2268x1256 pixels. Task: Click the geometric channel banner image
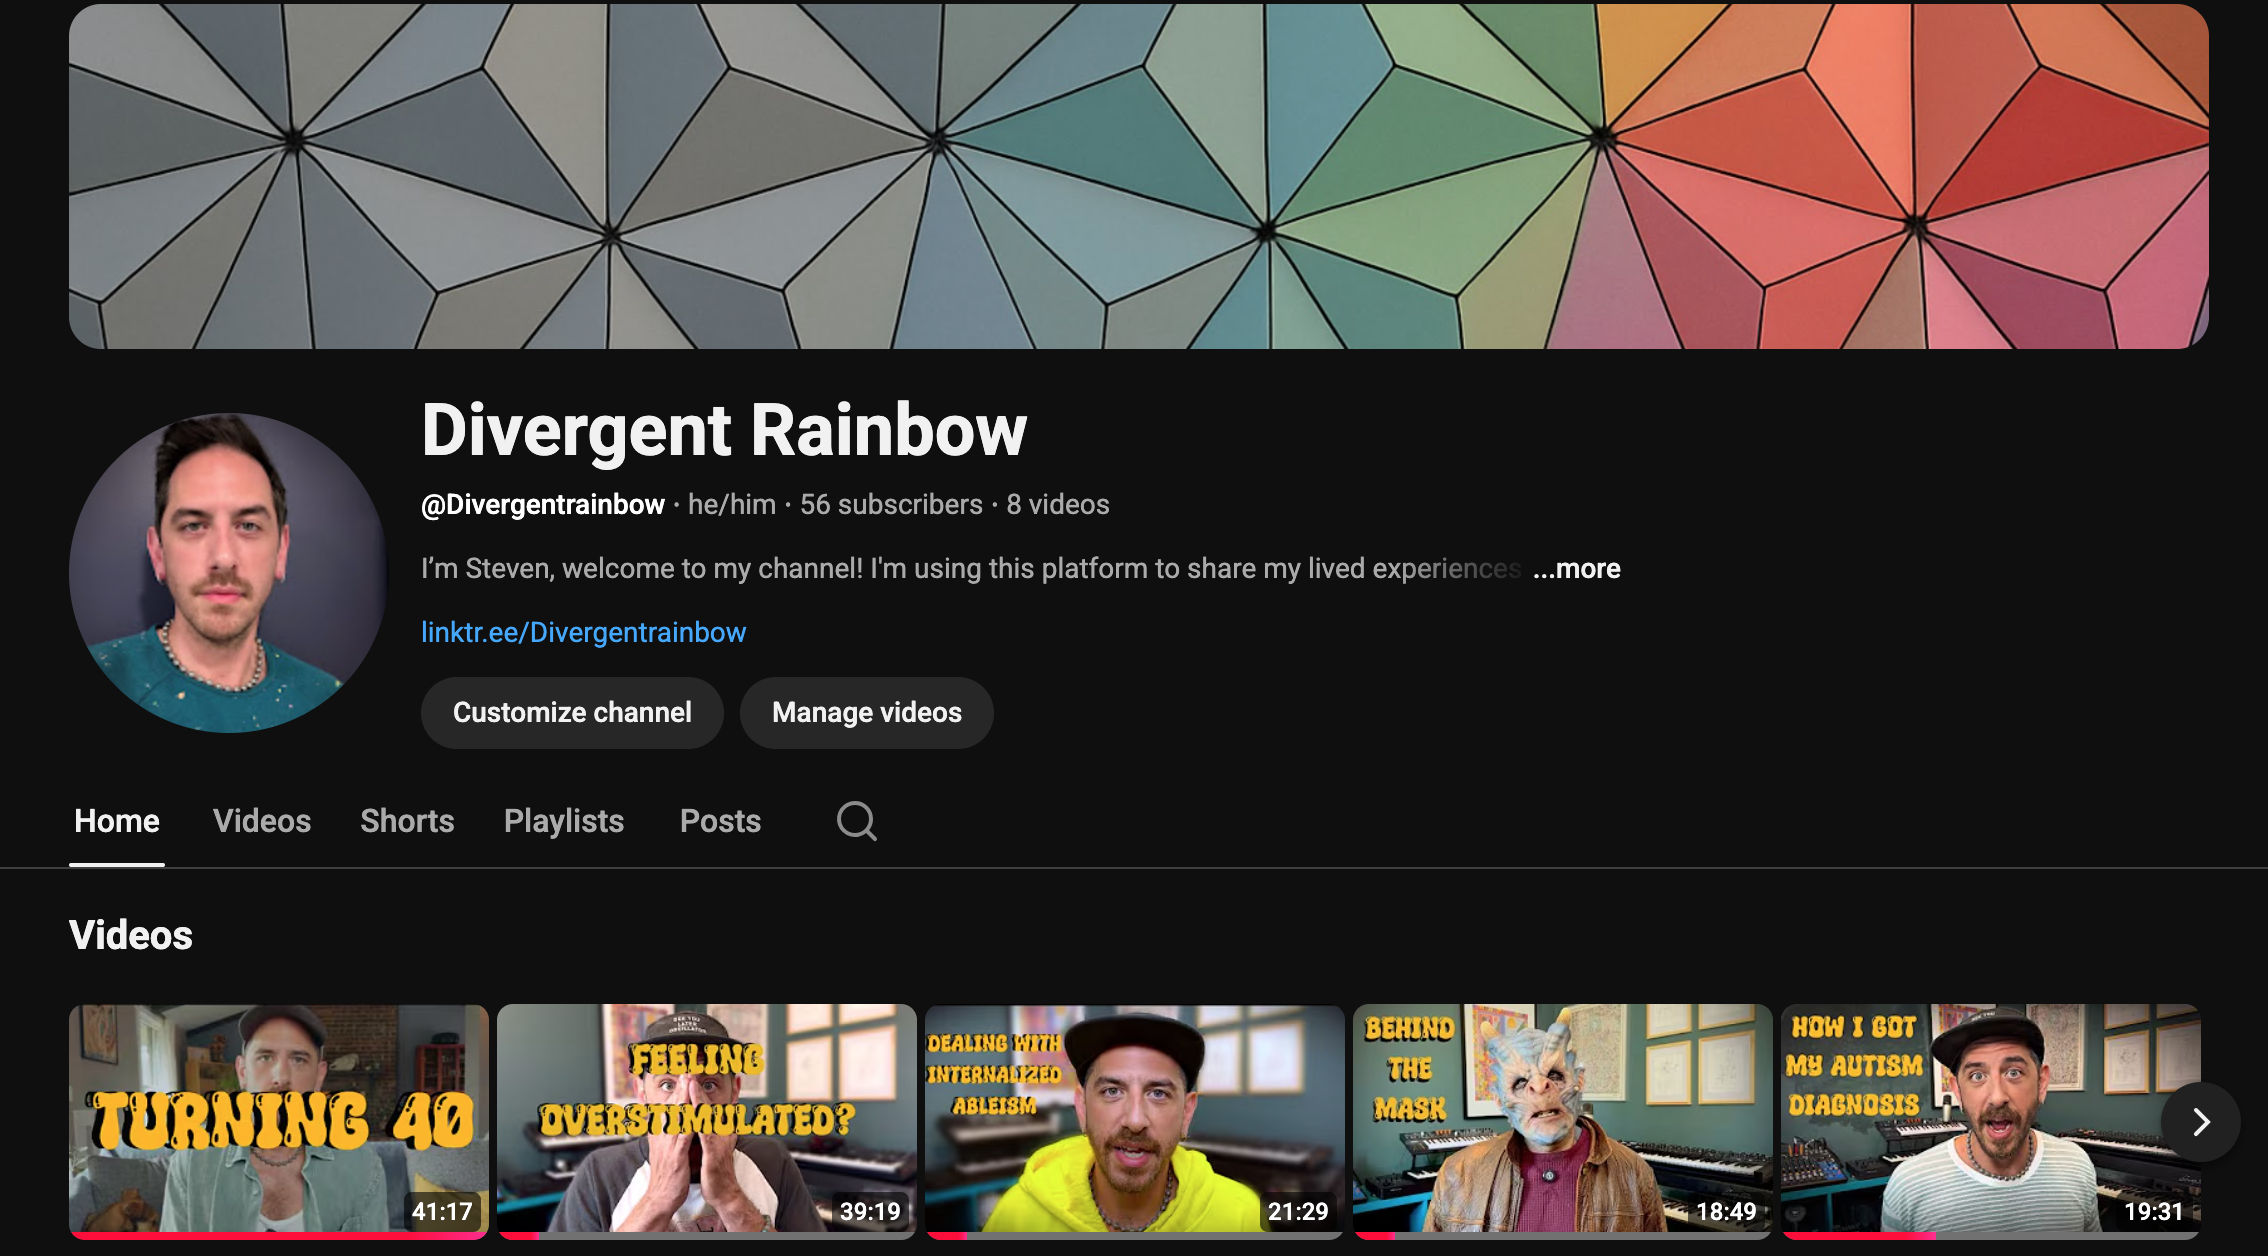coord(1138,176)
